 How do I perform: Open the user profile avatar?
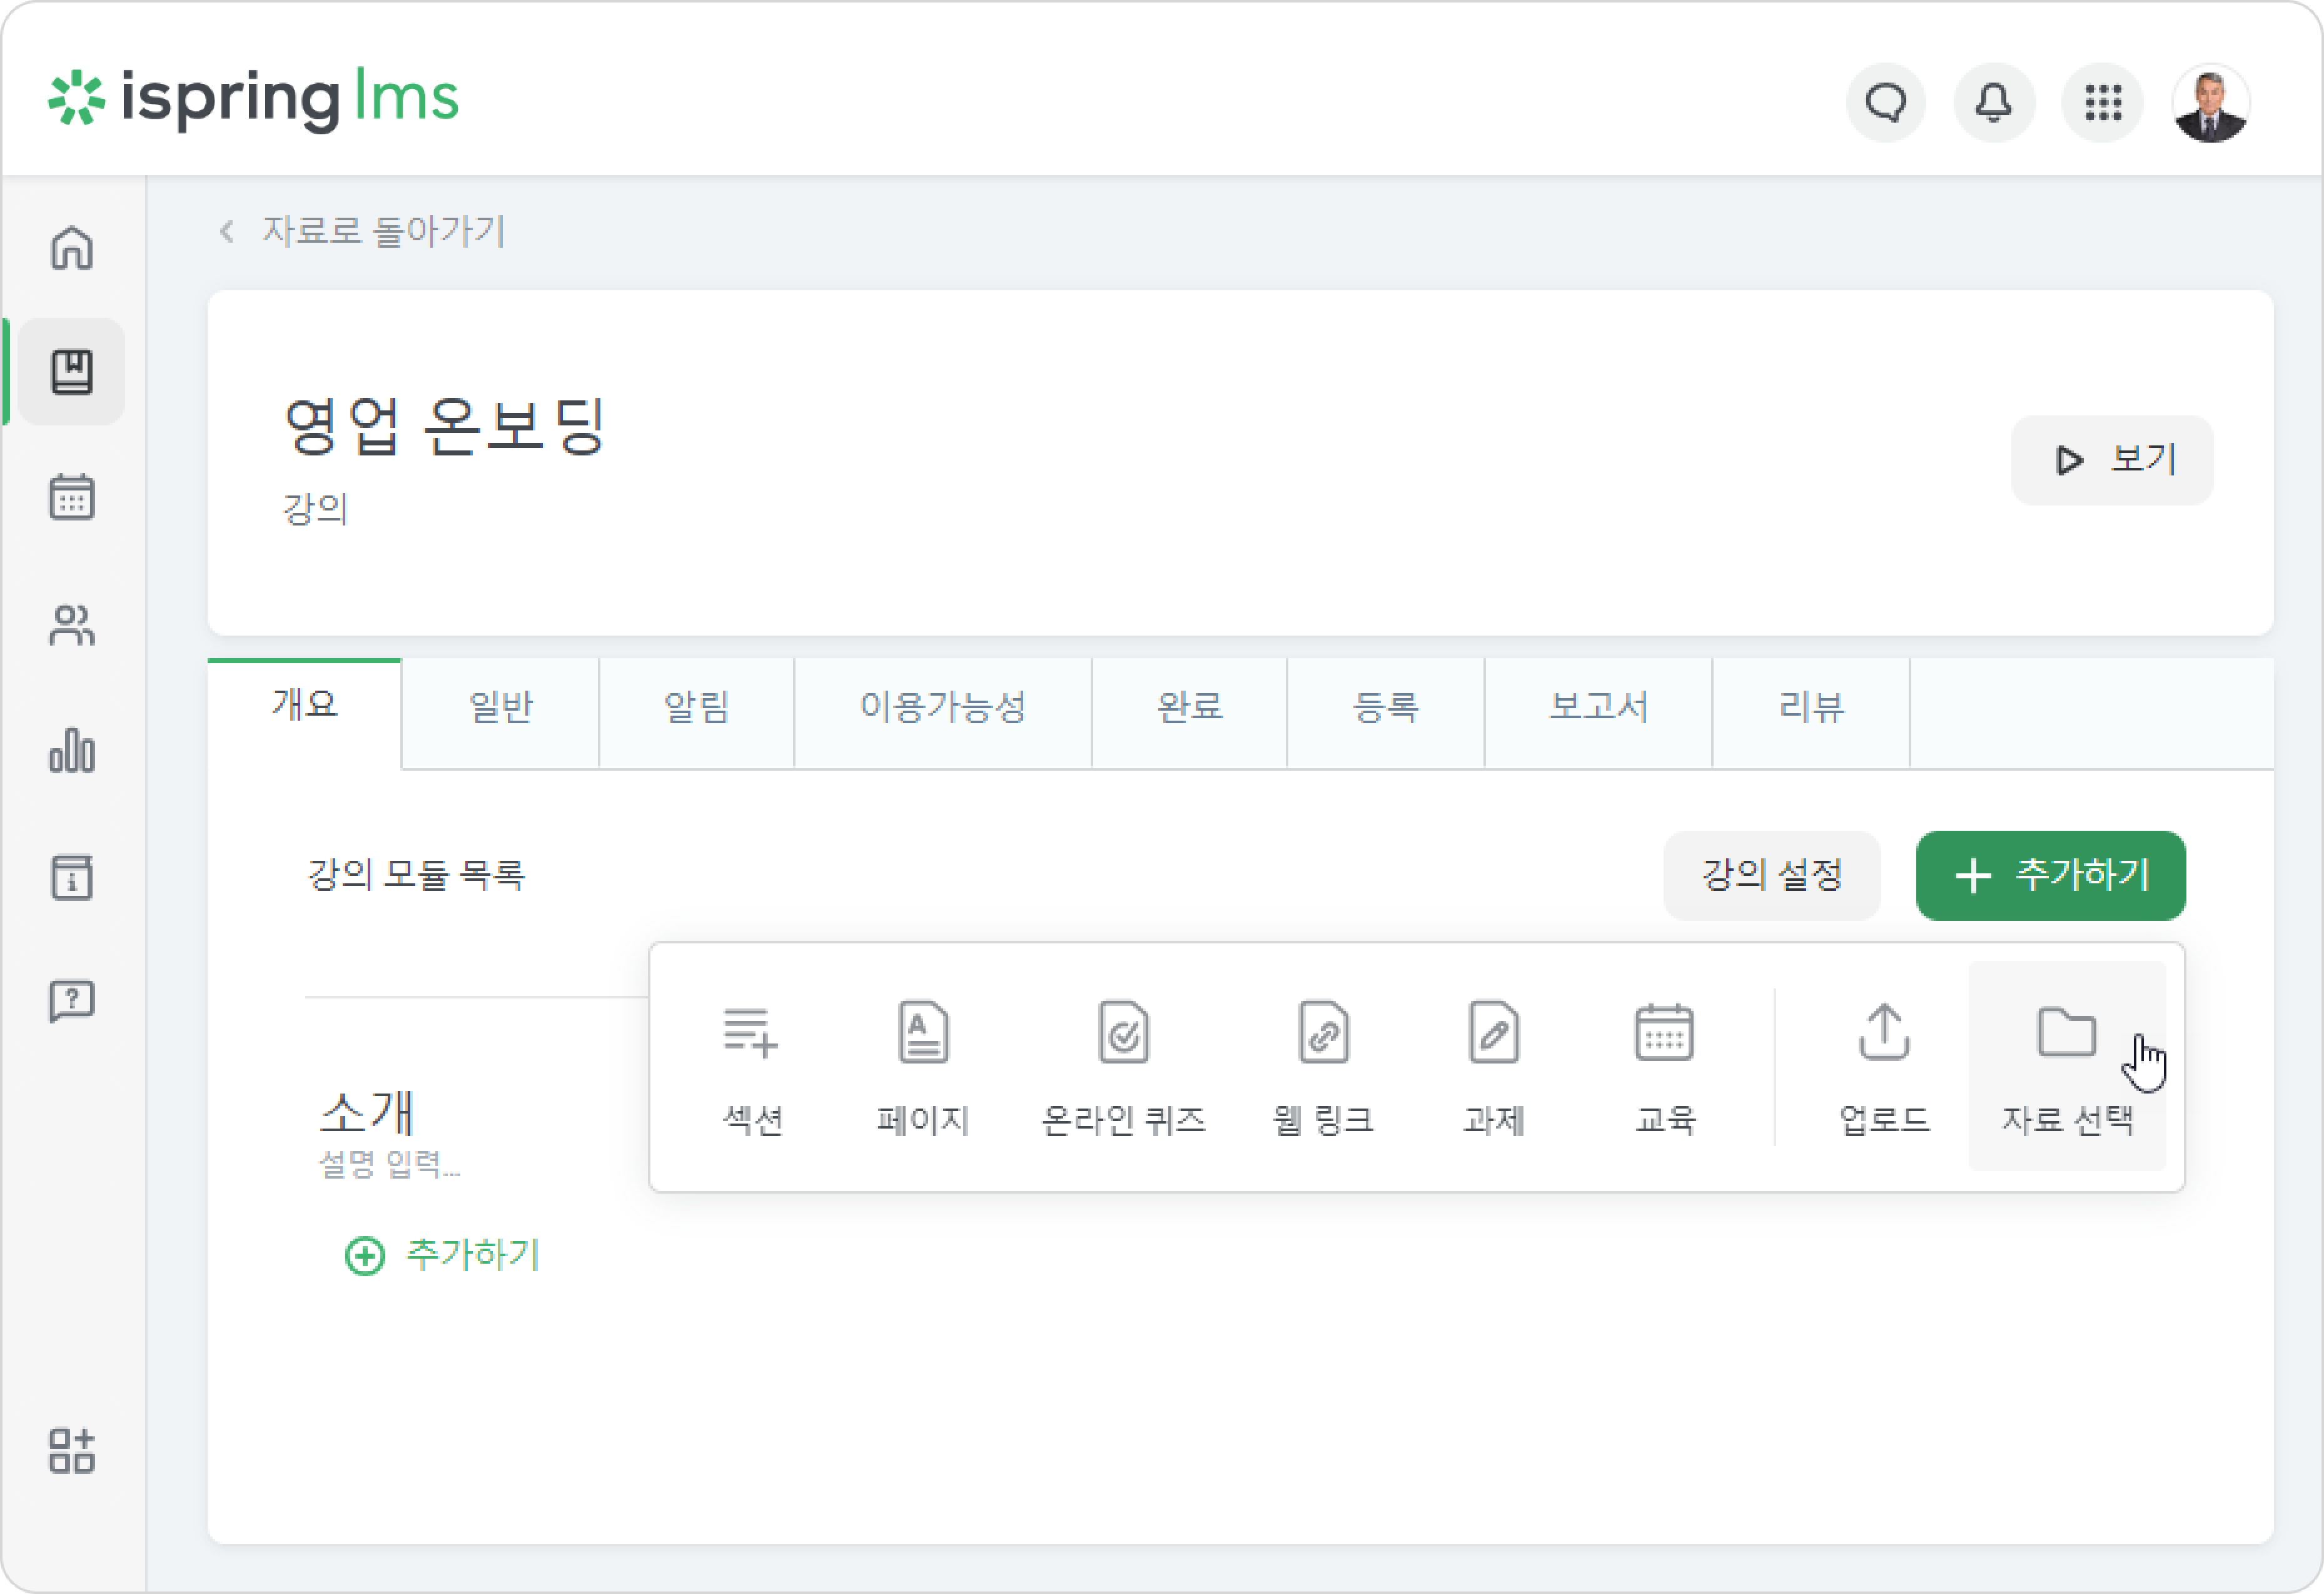tap(2211, 103)
